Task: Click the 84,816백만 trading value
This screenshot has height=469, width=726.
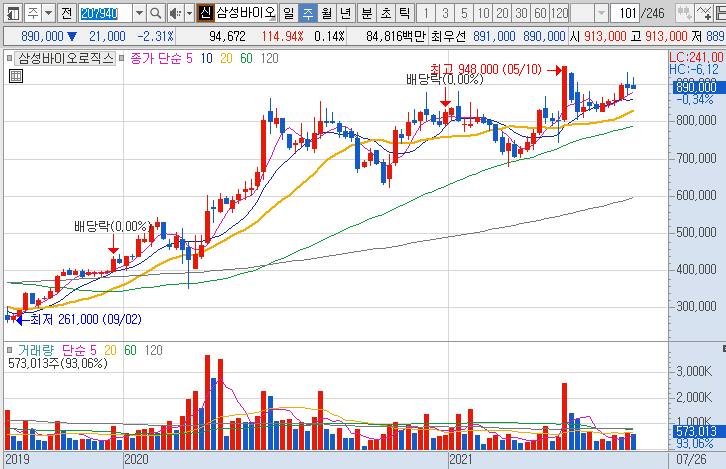Action: 395,36
